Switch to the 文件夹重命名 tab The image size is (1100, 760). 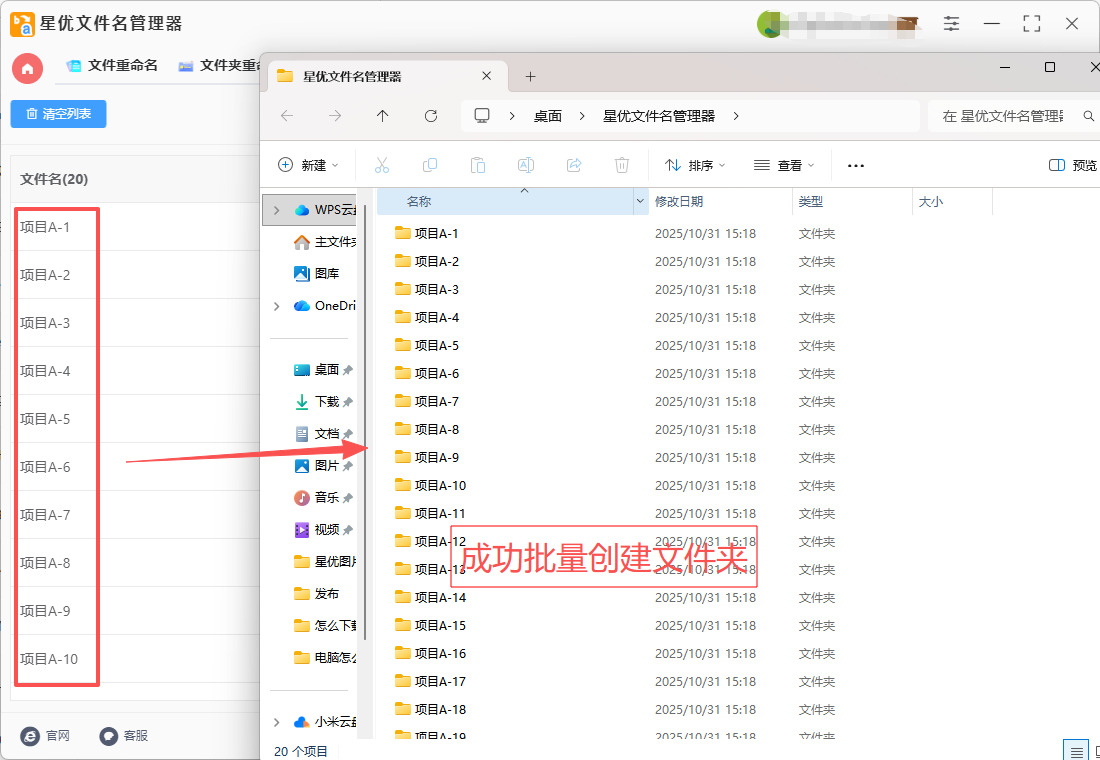(x=218, y=66)
